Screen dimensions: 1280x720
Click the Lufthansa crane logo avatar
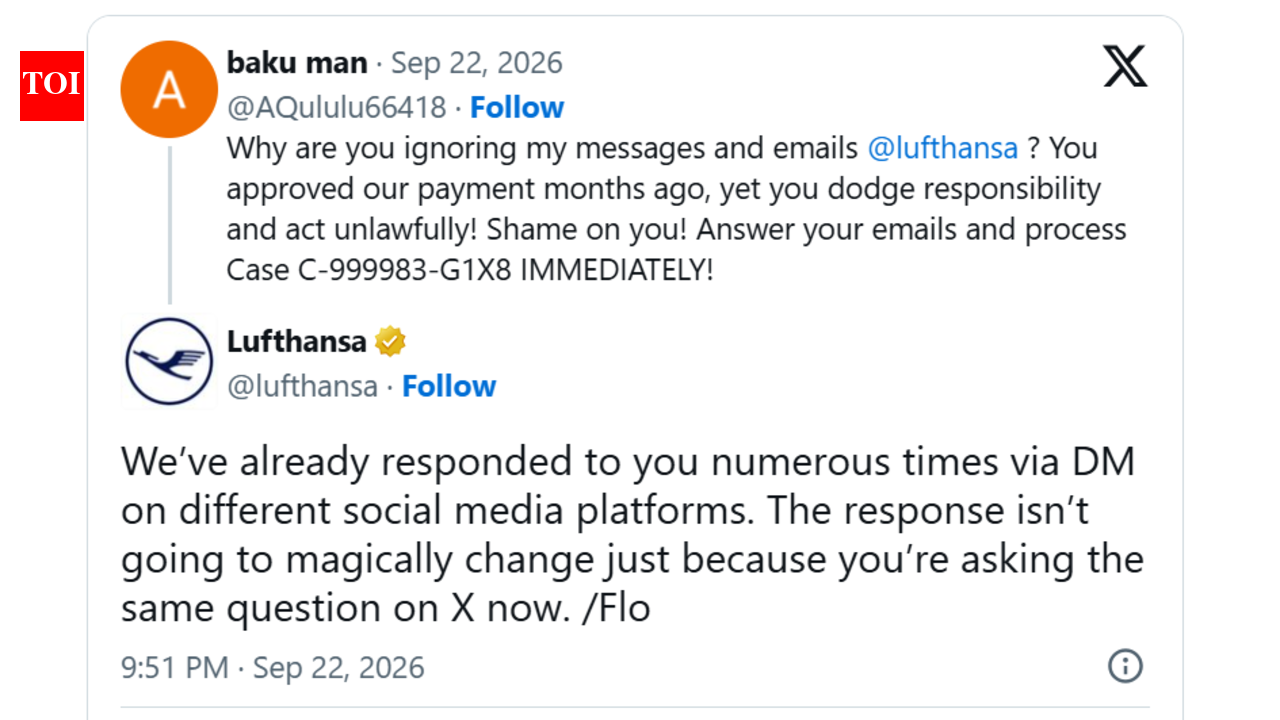[169, 362]
